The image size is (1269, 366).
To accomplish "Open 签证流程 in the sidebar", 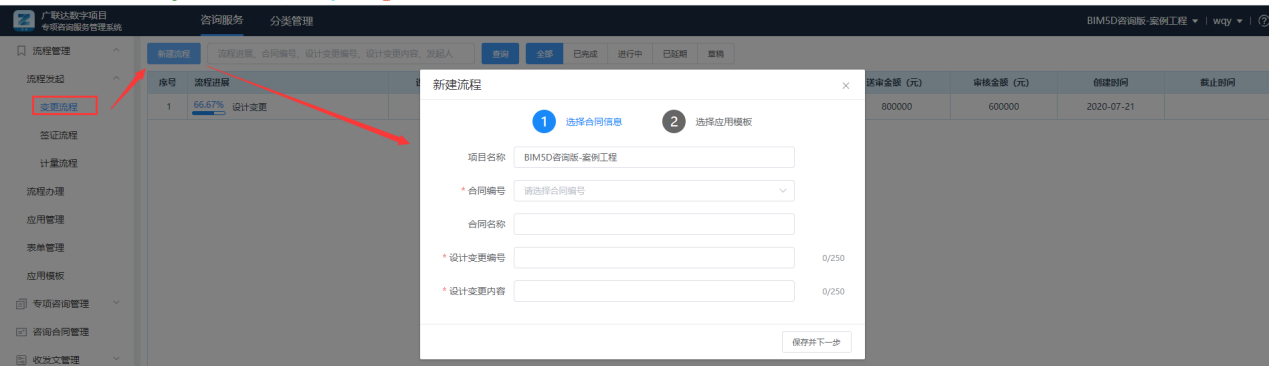I will [x=59, y=135].
